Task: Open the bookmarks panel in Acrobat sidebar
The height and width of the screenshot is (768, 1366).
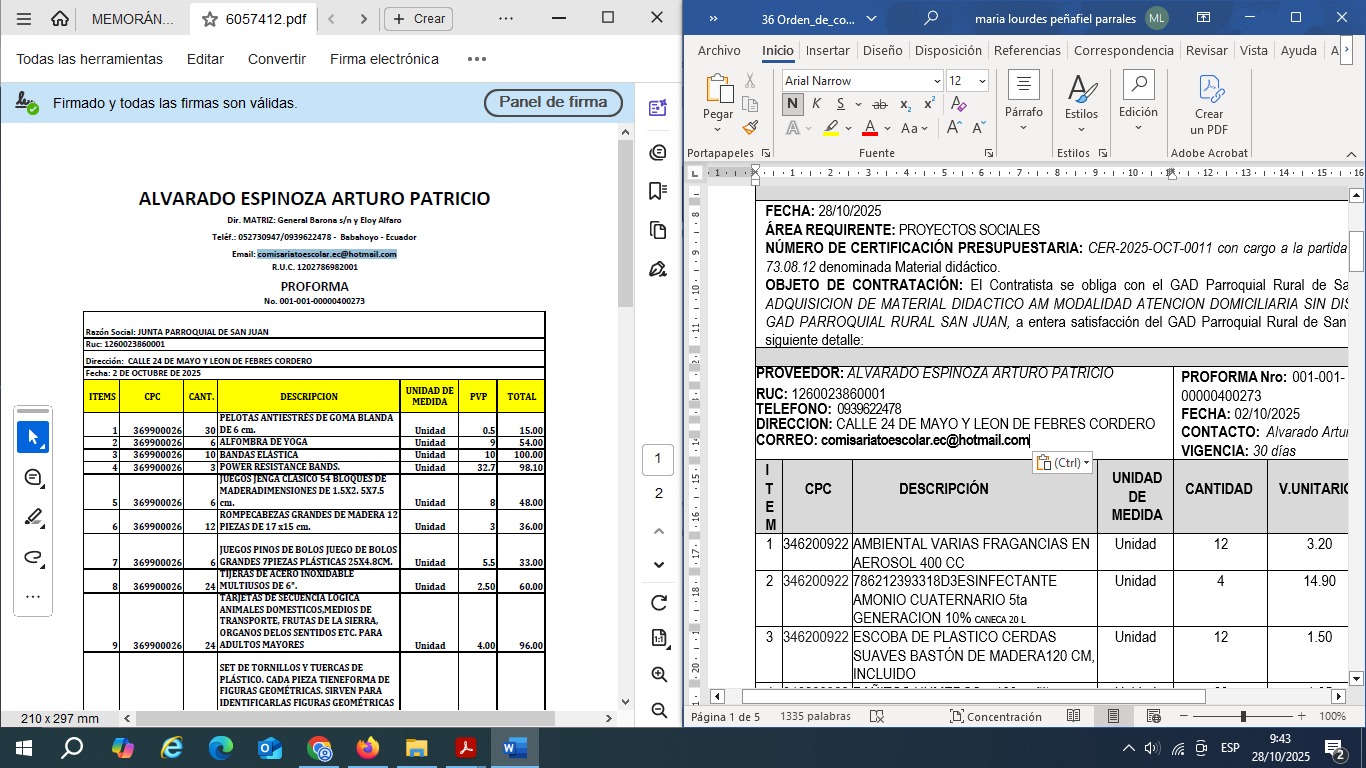Action: [658, 191]
